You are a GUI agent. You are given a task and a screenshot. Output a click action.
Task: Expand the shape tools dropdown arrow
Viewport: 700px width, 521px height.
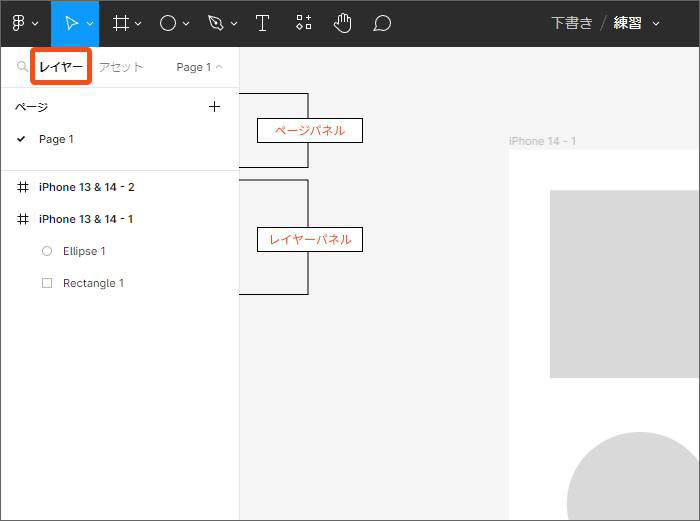(x=186, y=24)
